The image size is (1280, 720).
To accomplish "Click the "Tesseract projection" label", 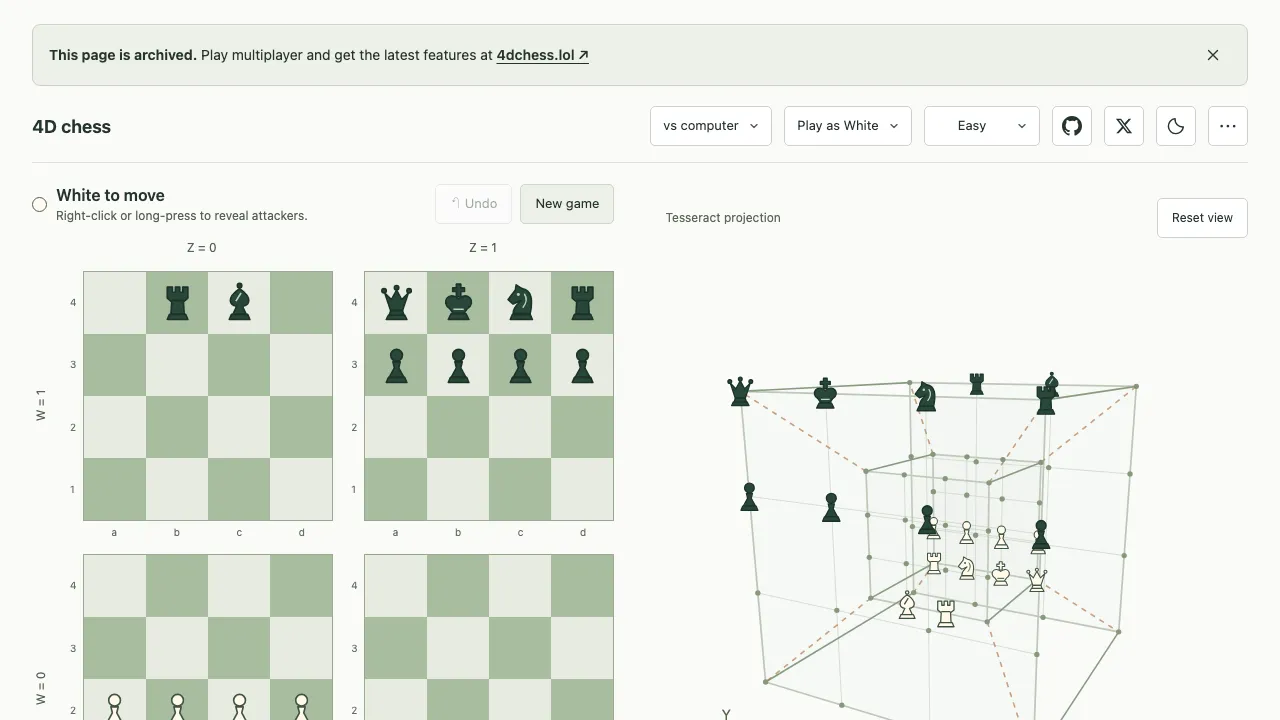I will point(723,218).
